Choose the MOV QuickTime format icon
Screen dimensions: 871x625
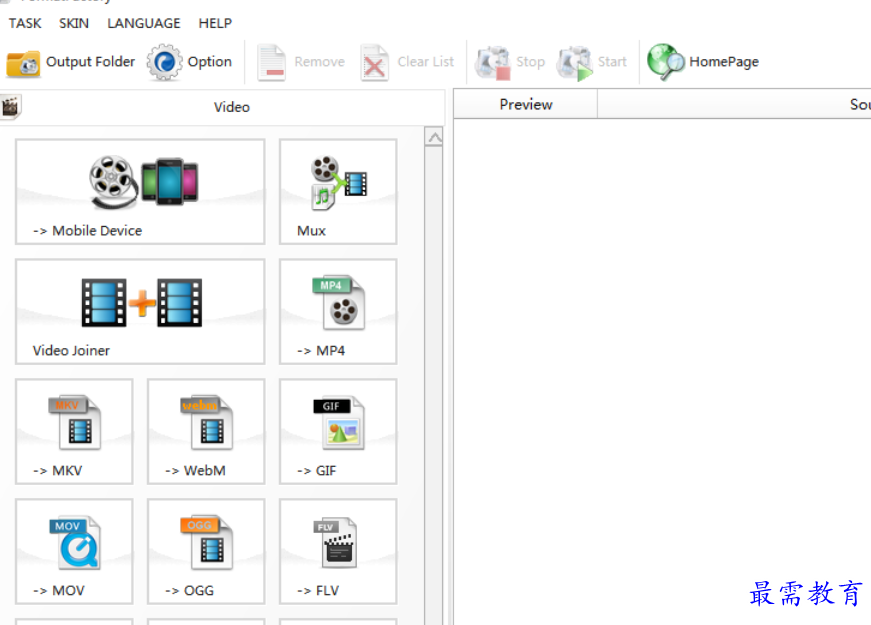(x=75, y=542)
